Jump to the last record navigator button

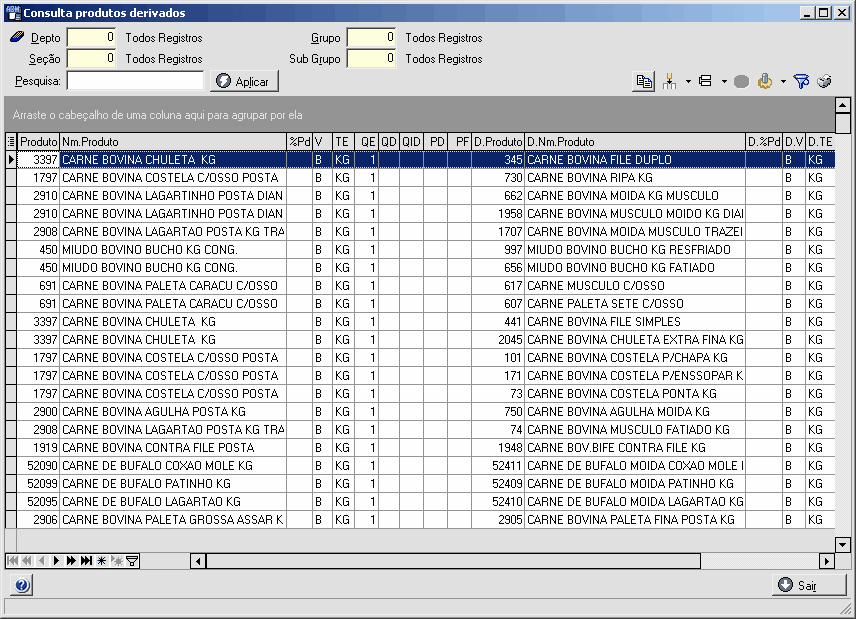[x=86, y=561]
